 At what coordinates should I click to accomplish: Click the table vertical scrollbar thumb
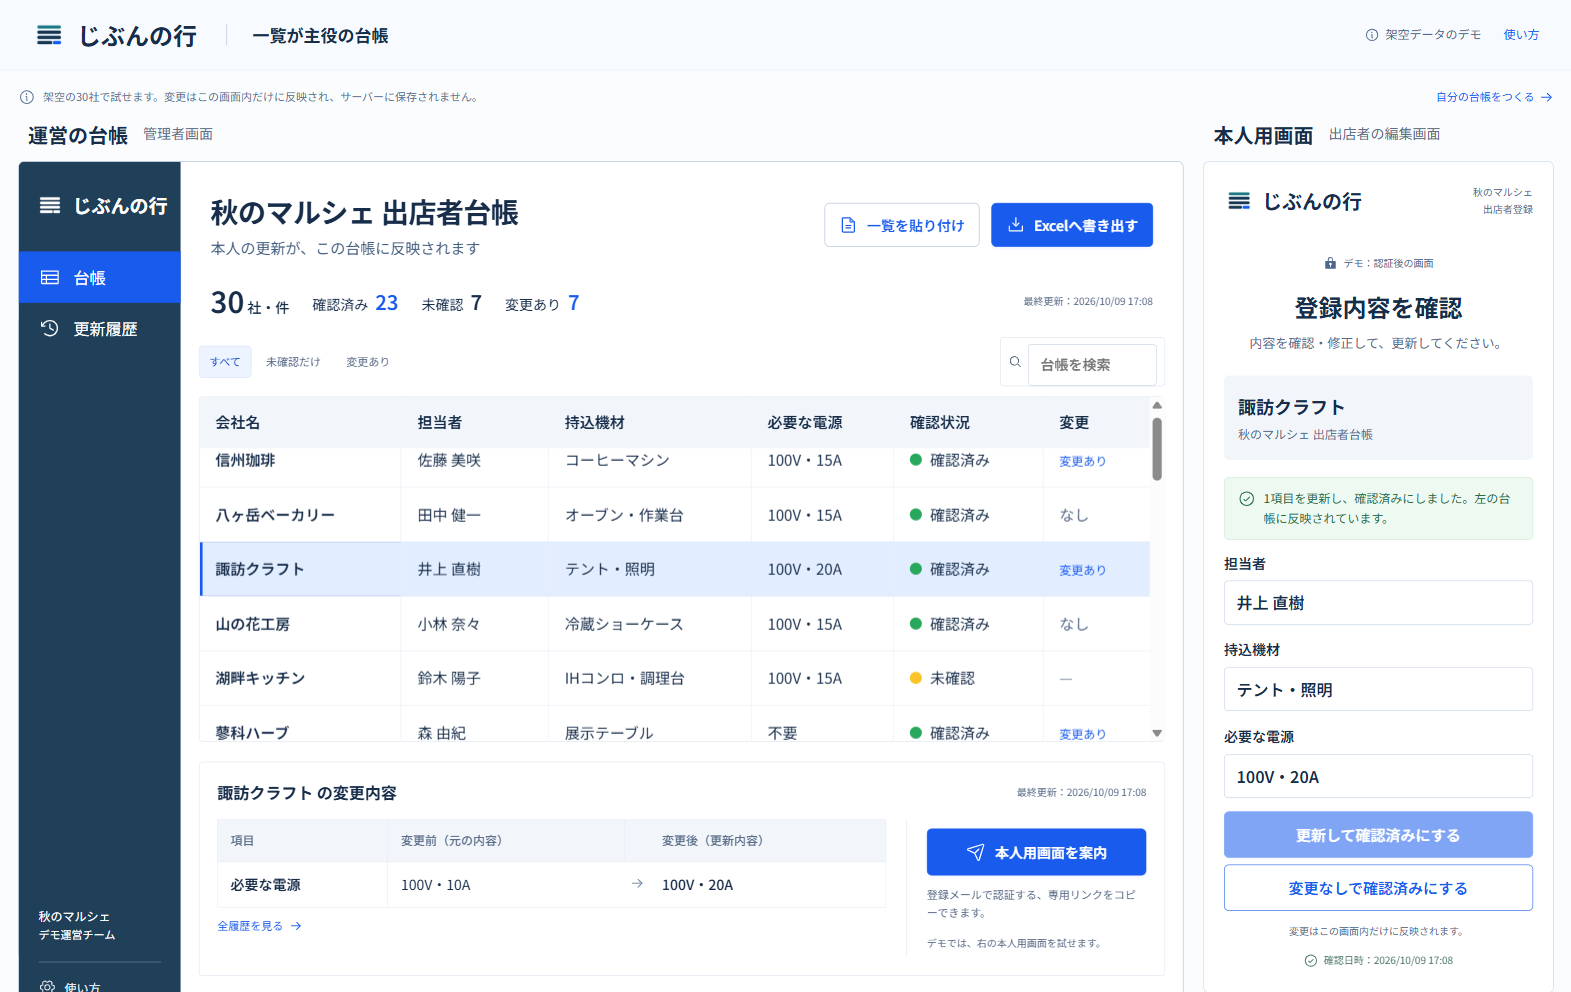click(1157, 449)
